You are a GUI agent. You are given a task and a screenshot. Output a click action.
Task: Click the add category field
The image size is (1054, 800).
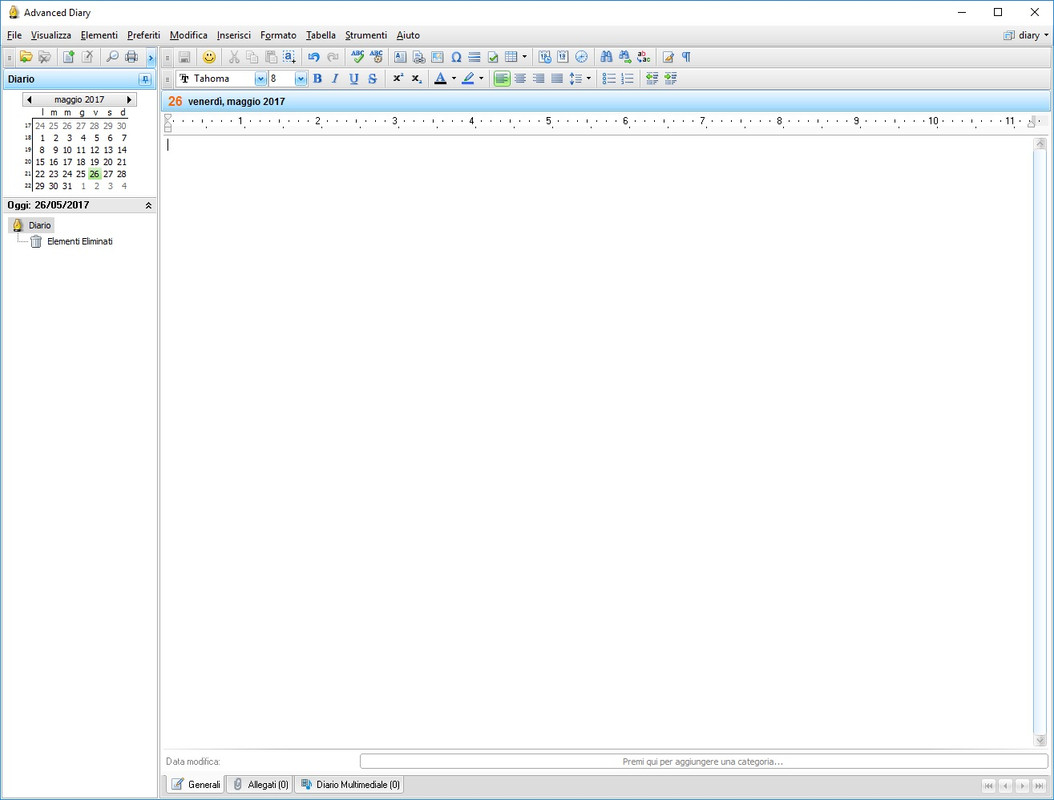click(704, 762)
